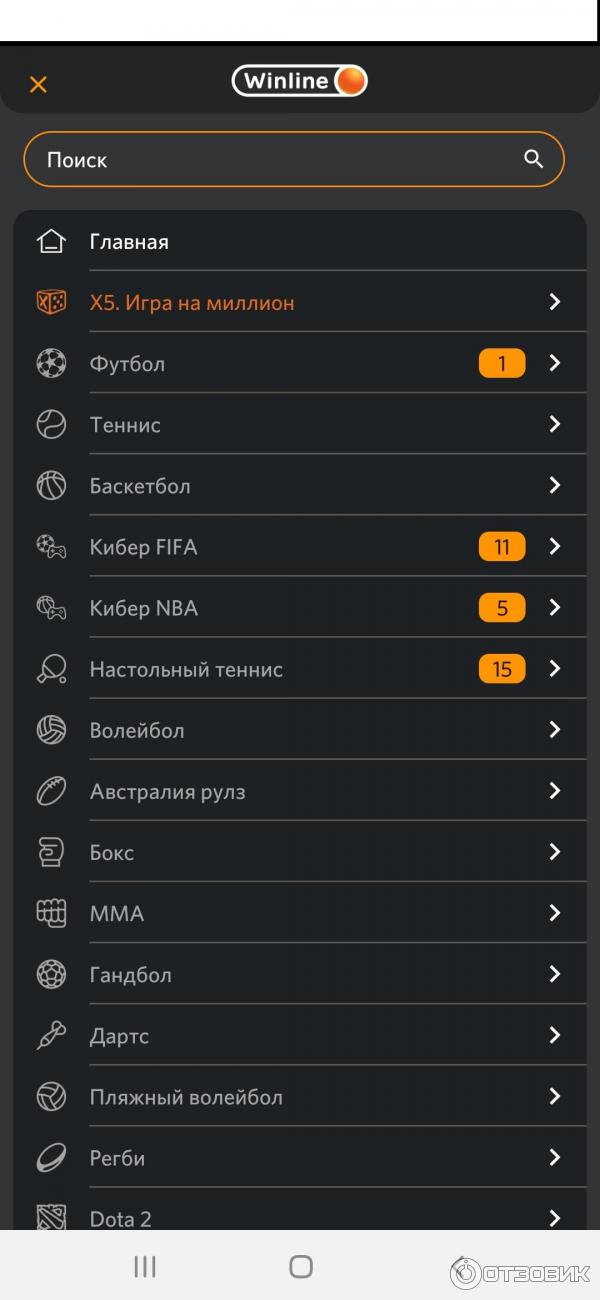Open the Баскетбол section

140,486
